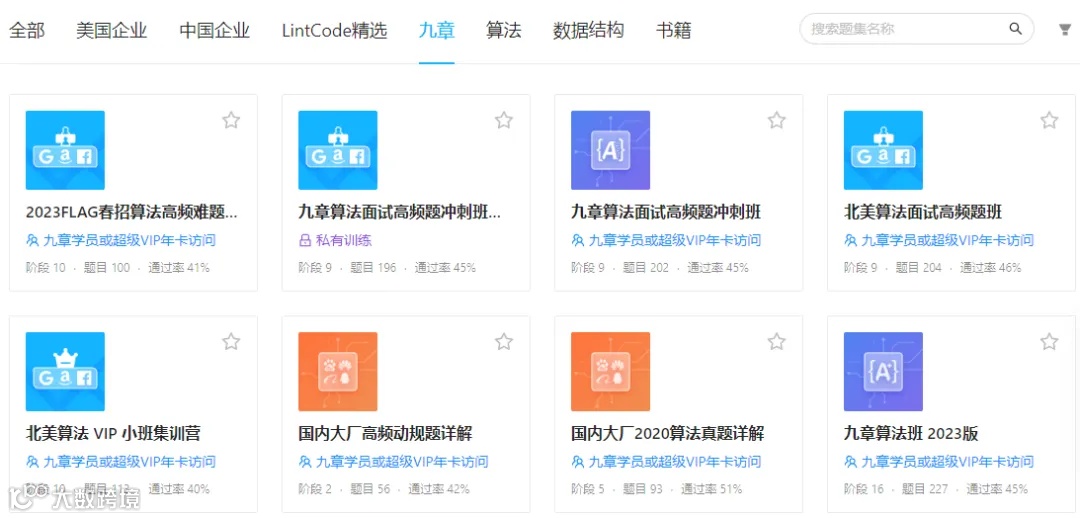Click the user icon under 北美算法 VIP 小班集训营
The image size is (1080, 518).
coord(32,462)
